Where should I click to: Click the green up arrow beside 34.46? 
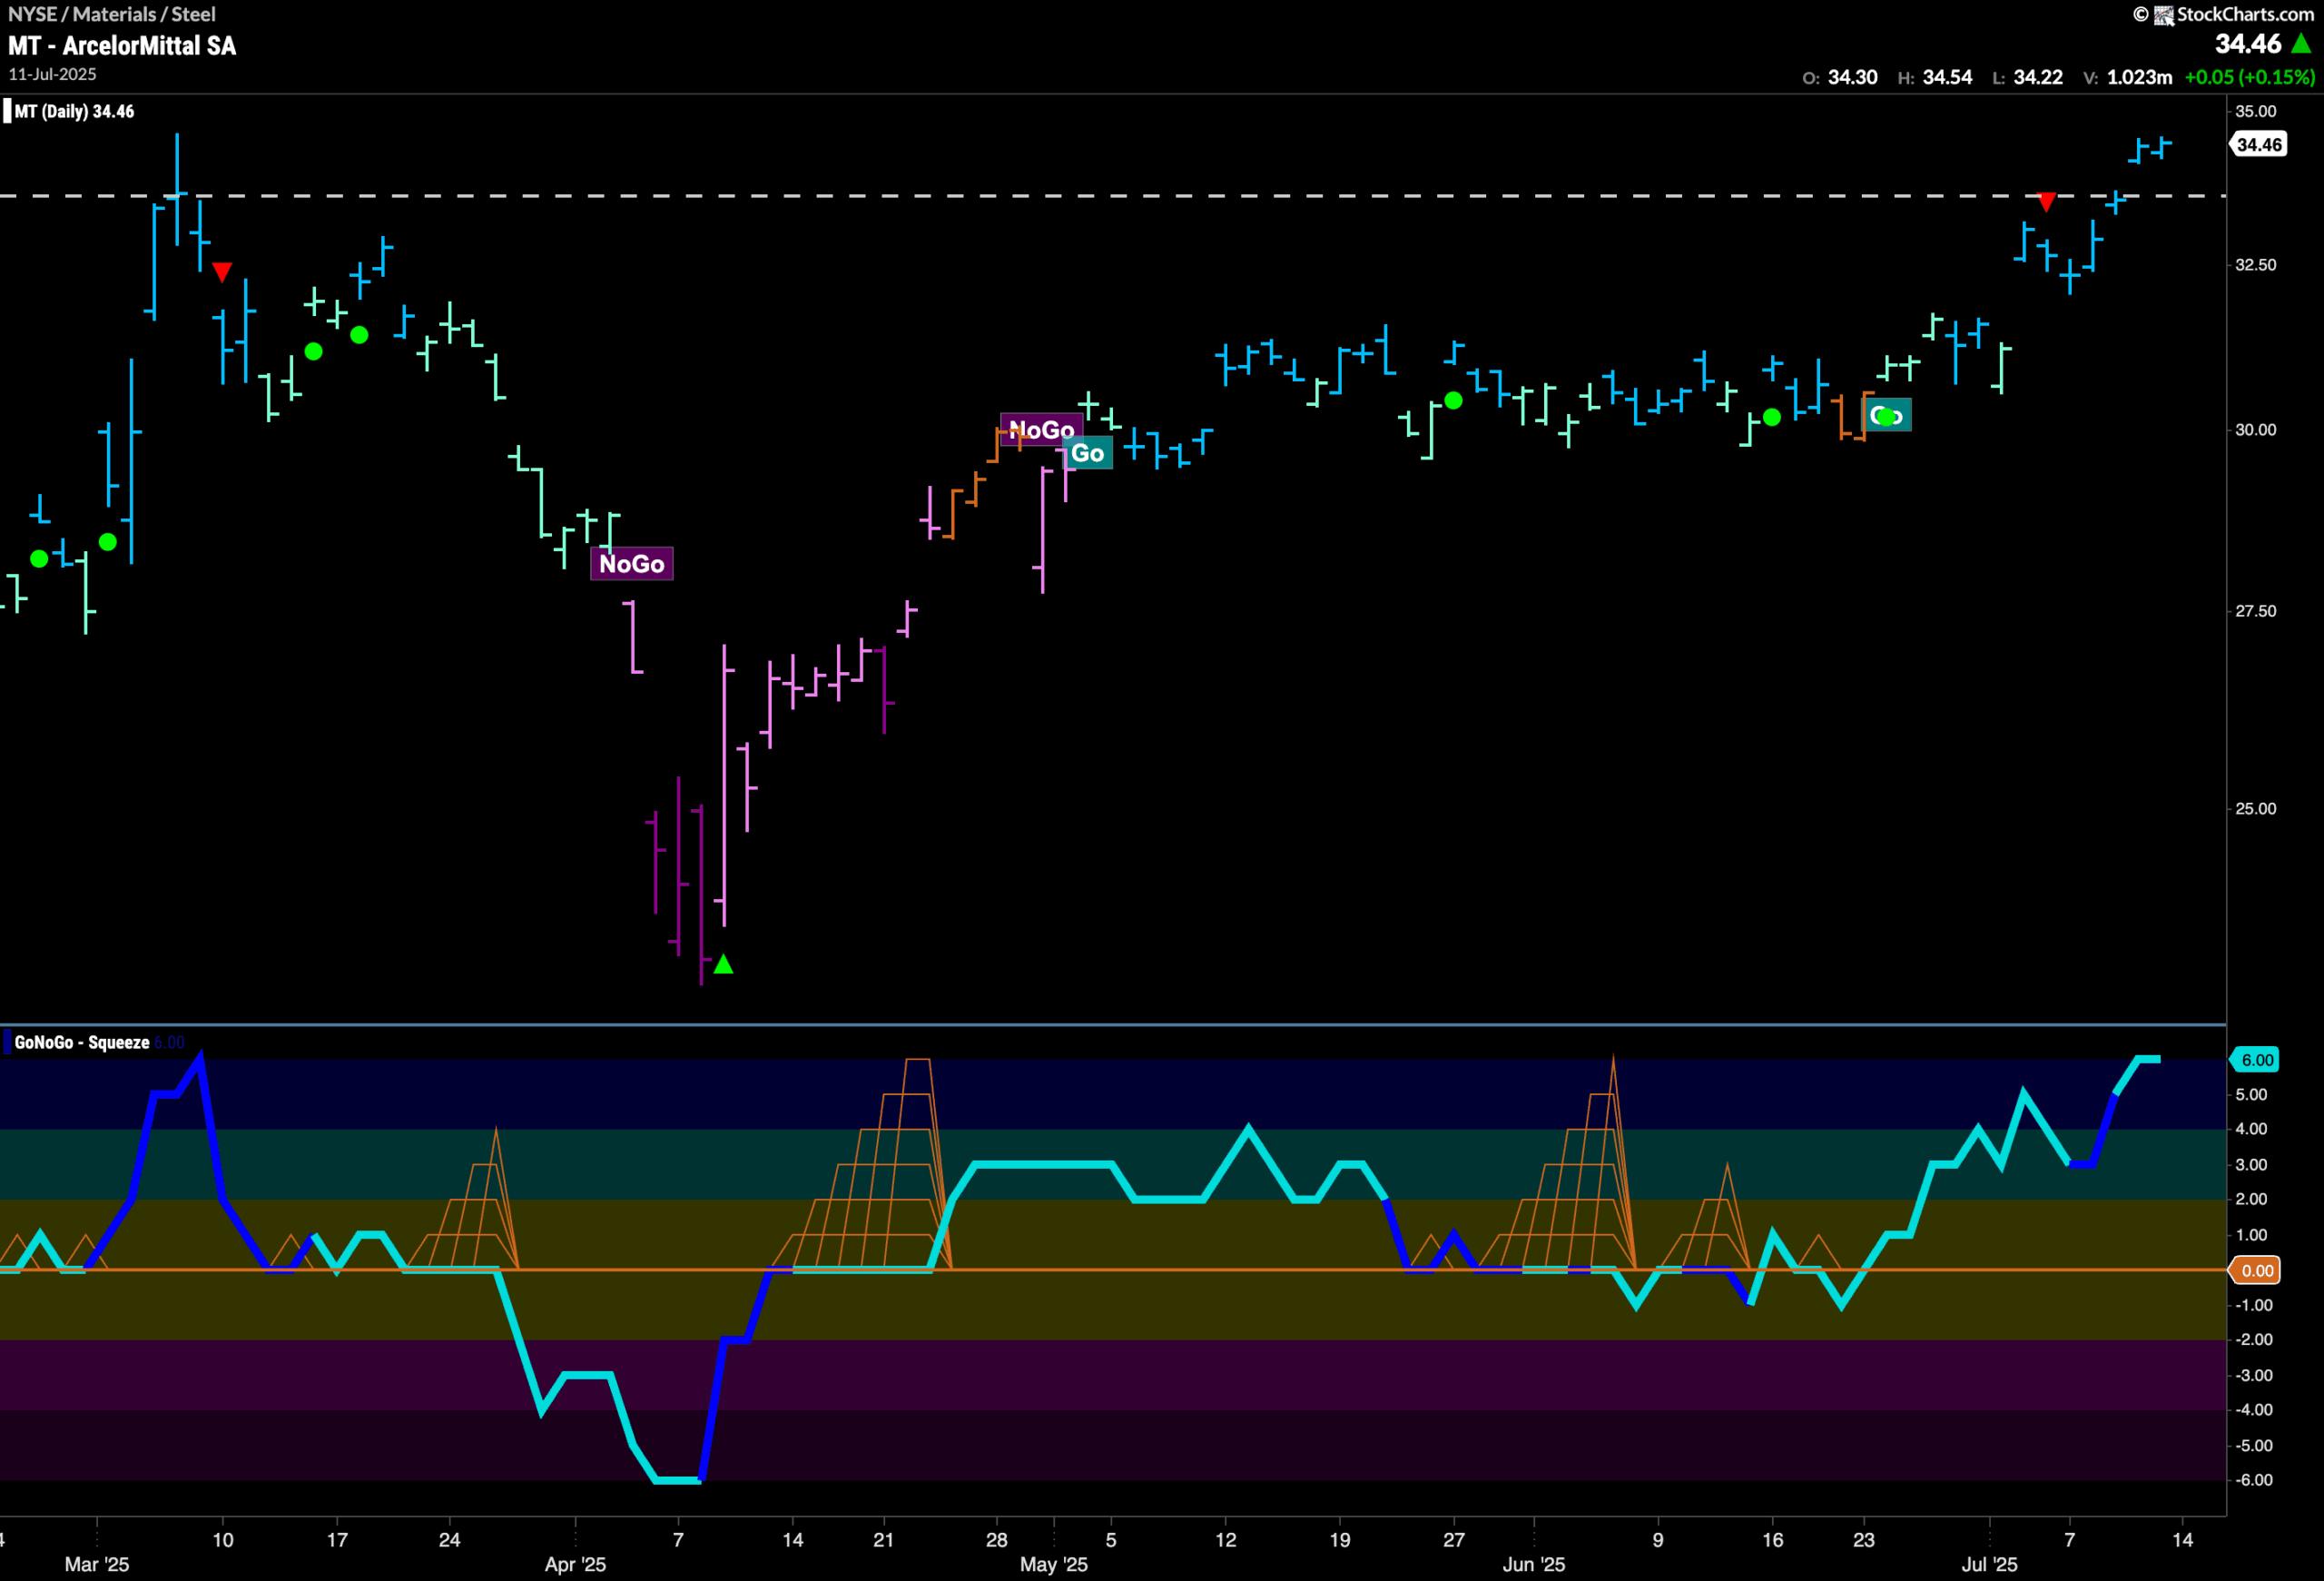coord(2301,44)
